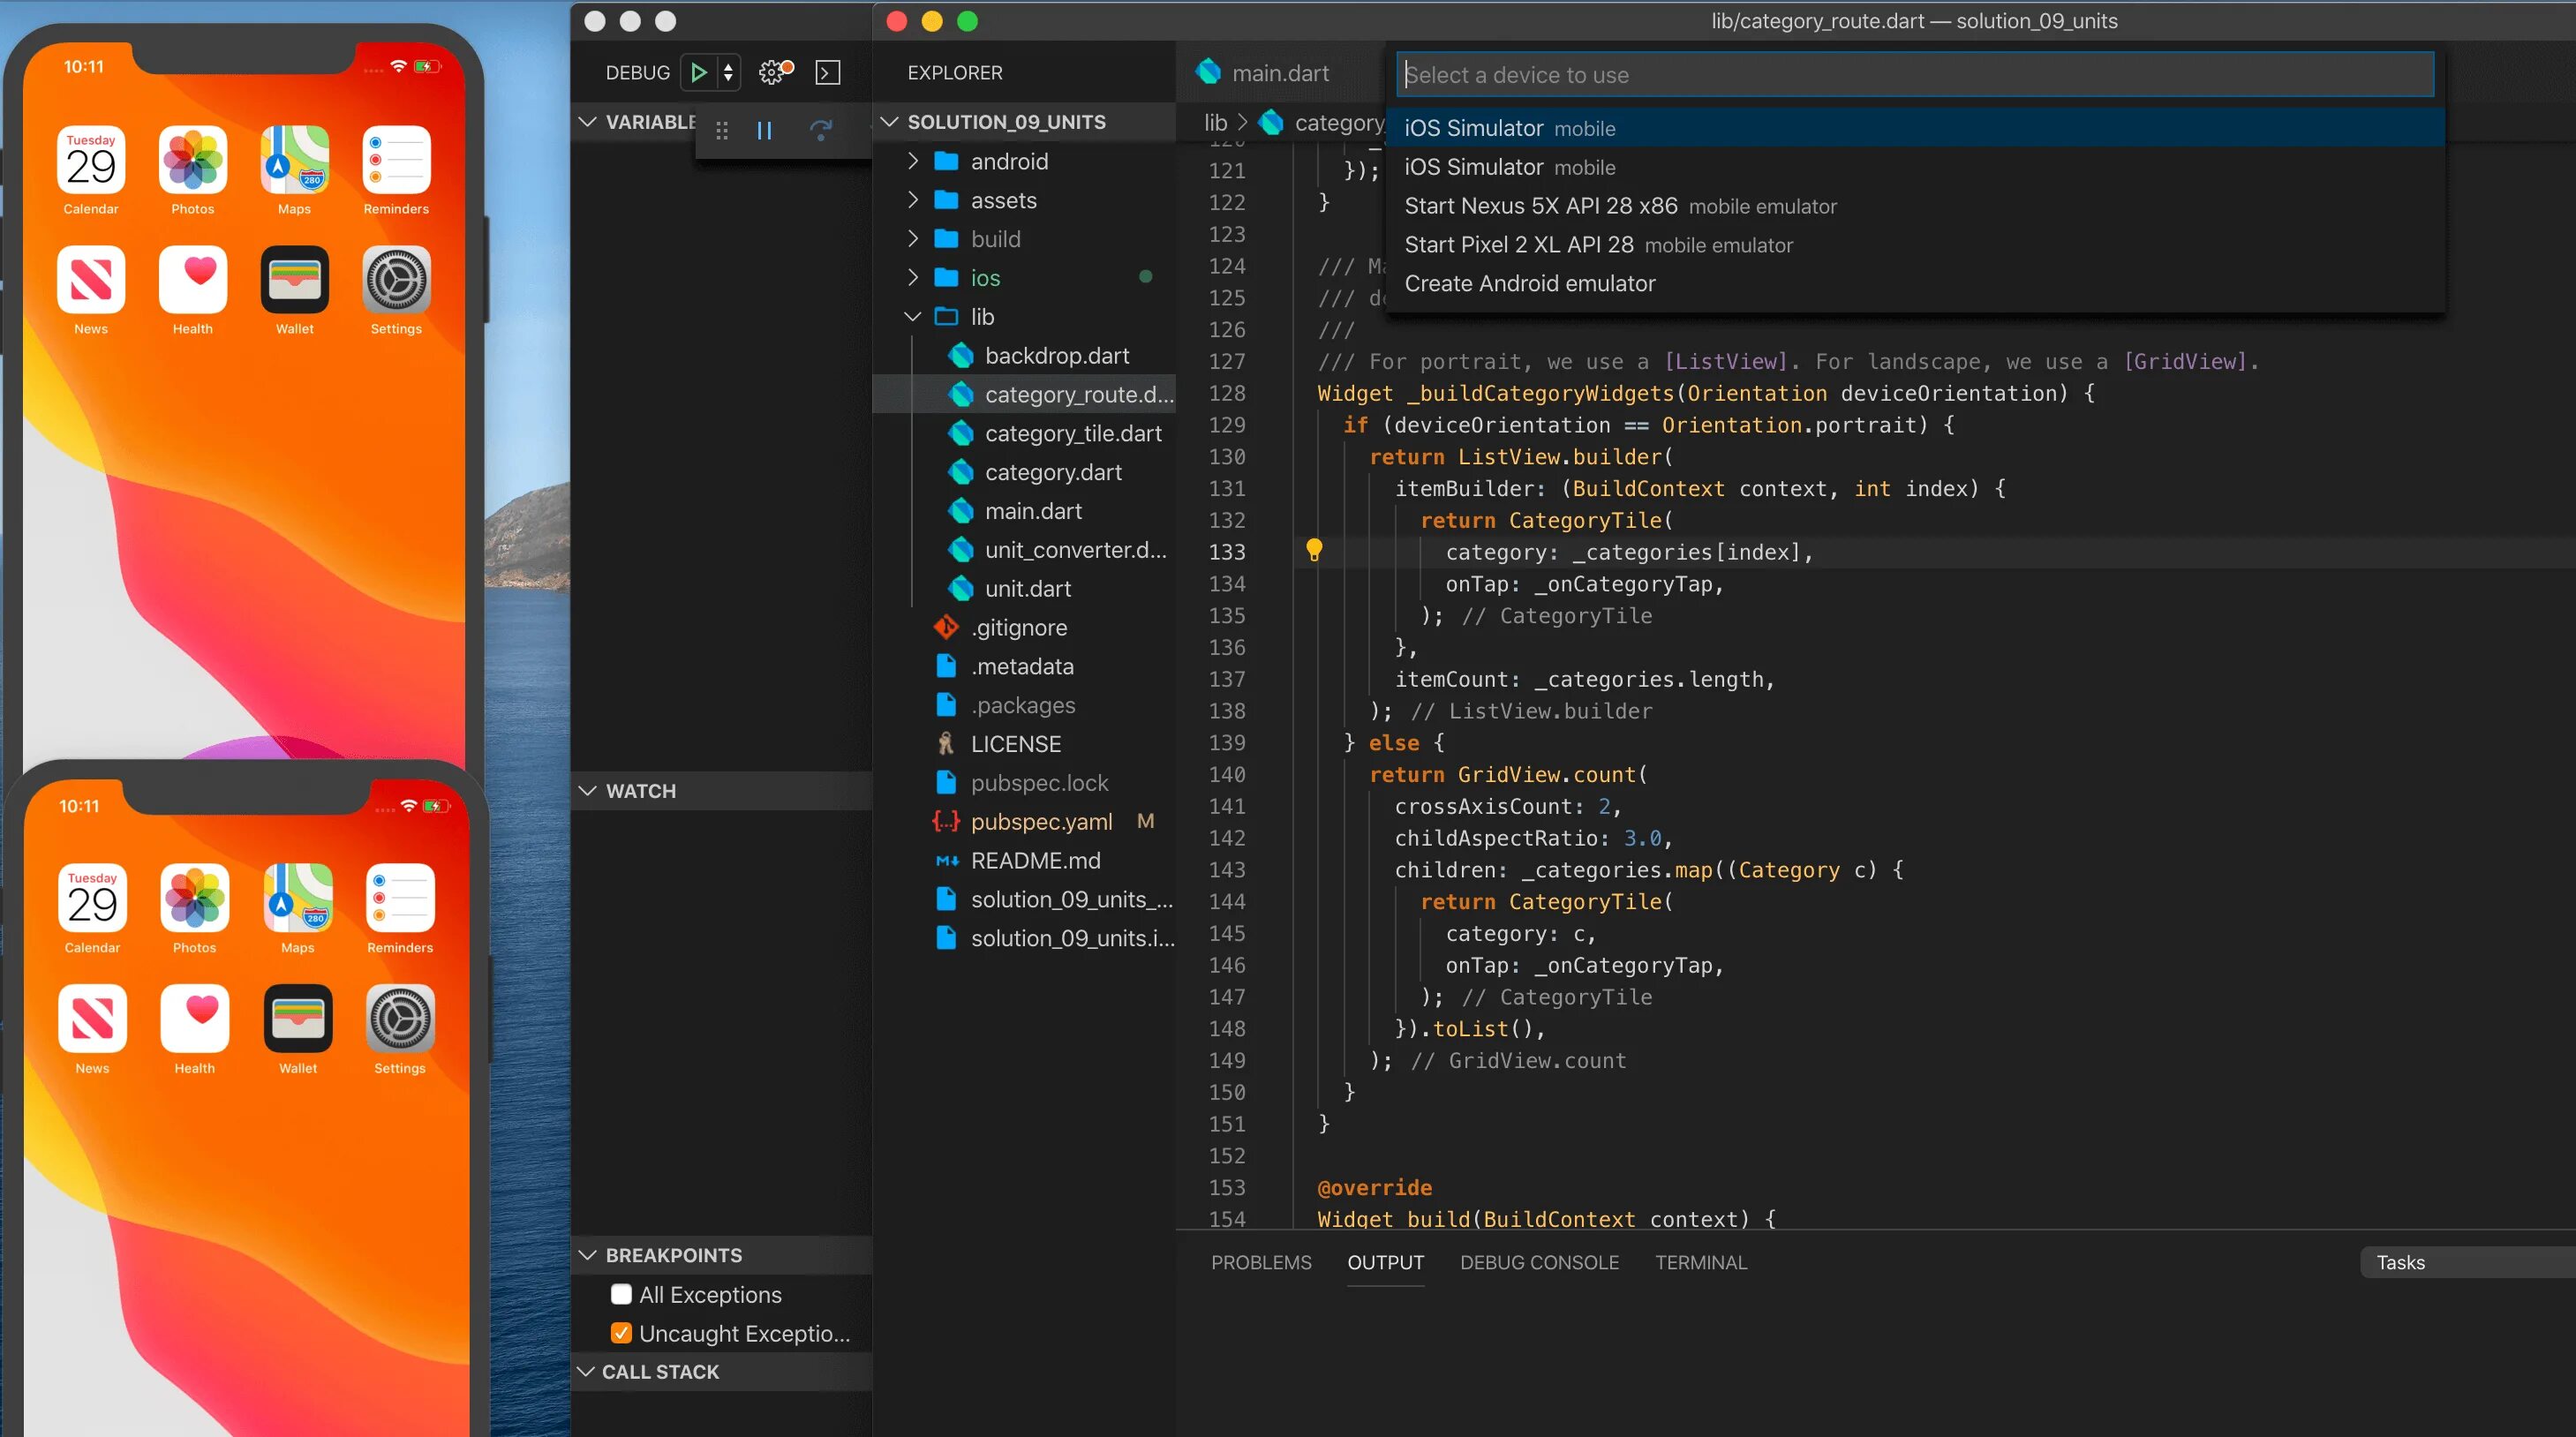Open Photos app in bottom simulator
The height and width of the screenshot is (1437, 2576).
click(195, 898)
